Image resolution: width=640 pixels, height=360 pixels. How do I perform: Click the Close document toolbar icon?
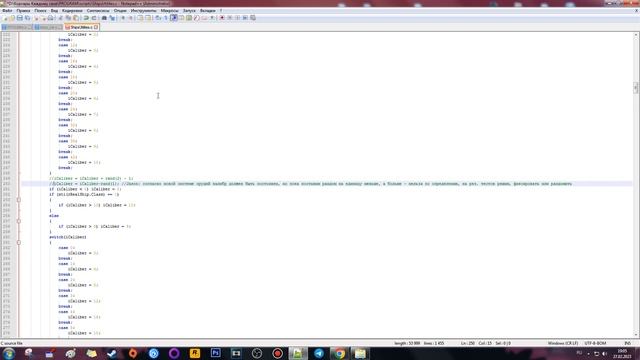pos(36,18)
